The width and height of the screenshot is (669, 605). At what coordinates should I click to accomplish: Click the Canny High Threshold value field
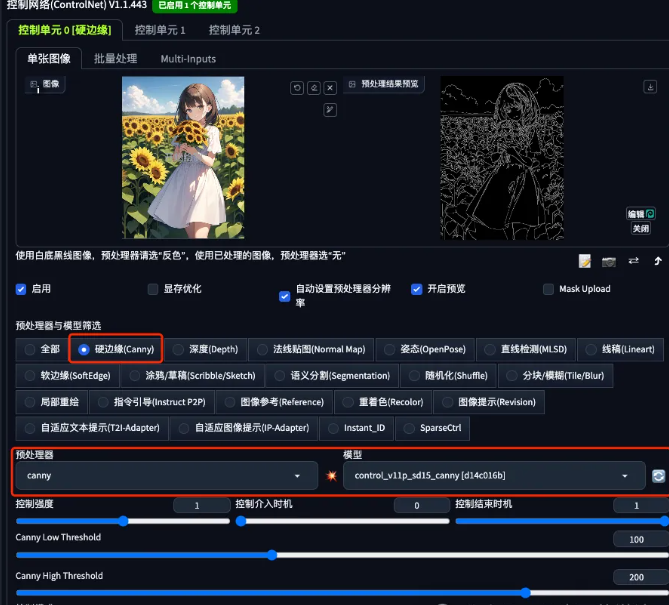point(641,577)
